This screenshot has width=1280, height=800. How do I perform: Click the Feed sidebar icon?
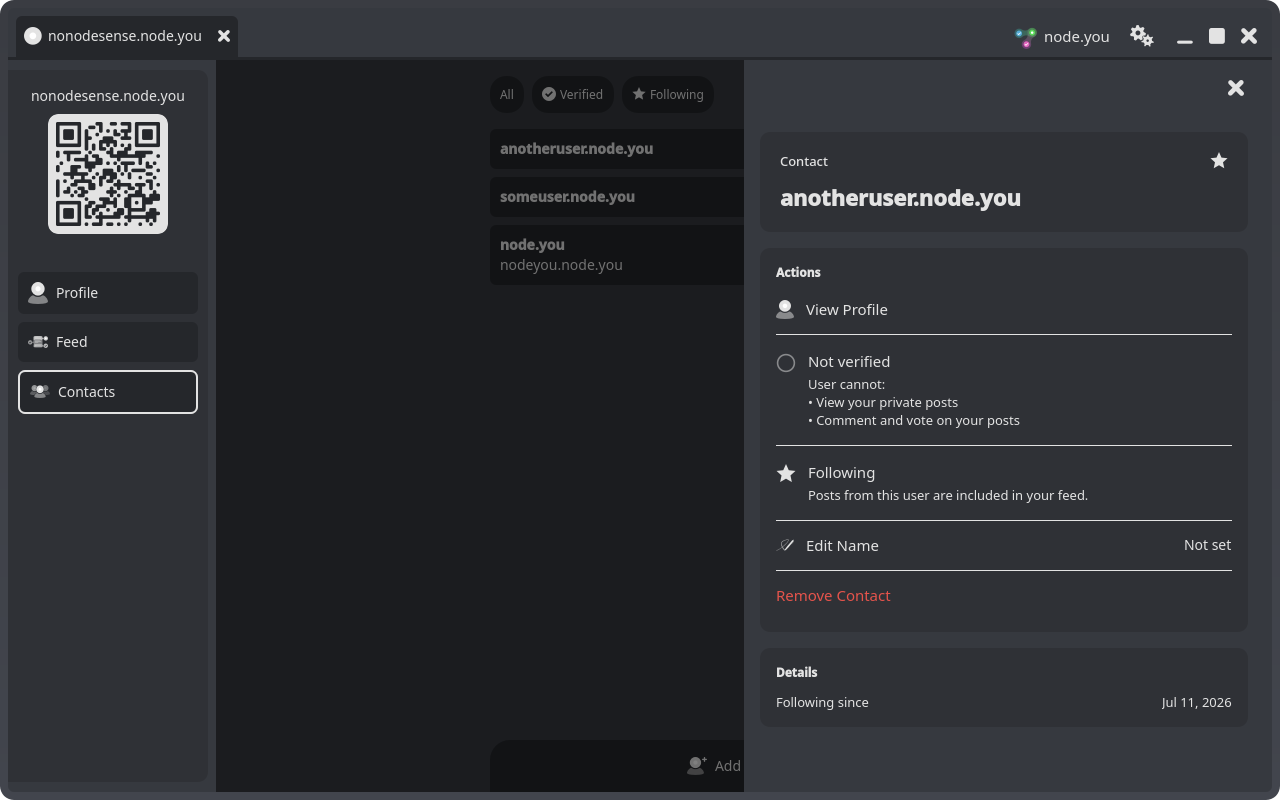(x=38, y=342)
